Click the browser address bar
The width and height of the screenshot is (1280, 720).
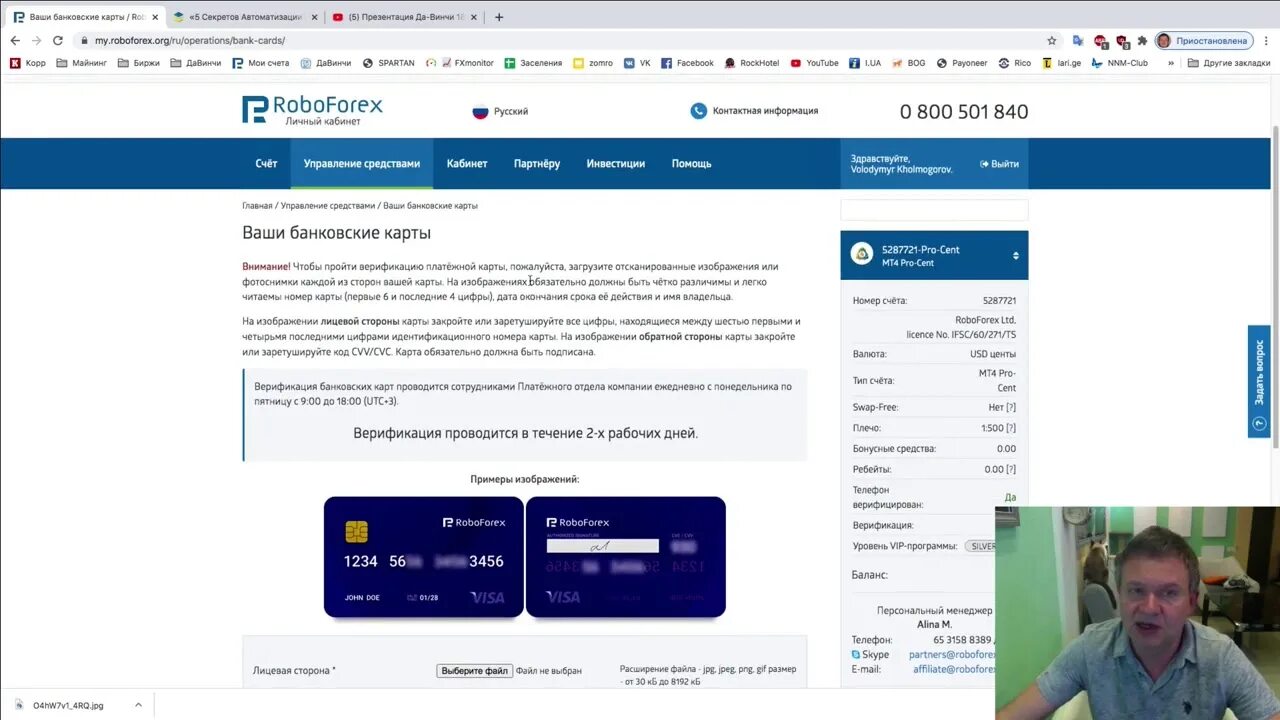[560, 41]
